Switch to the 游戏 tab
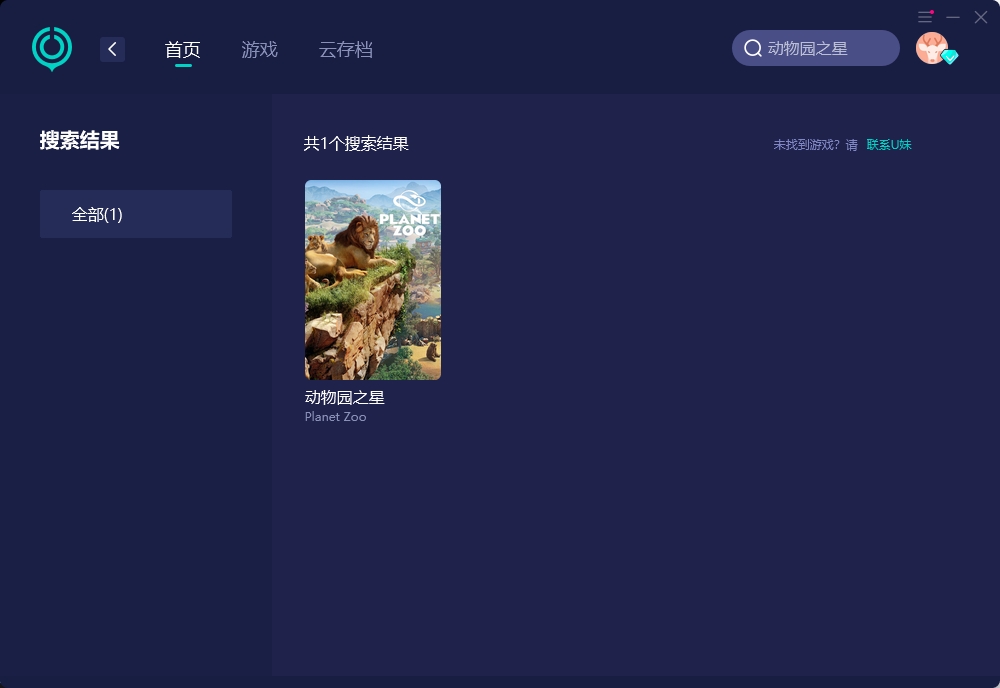The width and height of the screenshot is (1000, 688). coord(259,48)
